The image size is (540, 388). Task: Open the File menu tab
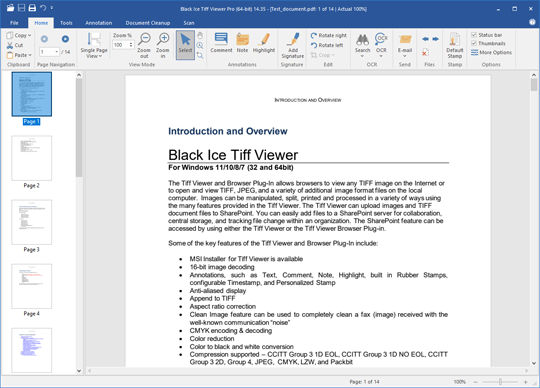[x=14, y=23]
